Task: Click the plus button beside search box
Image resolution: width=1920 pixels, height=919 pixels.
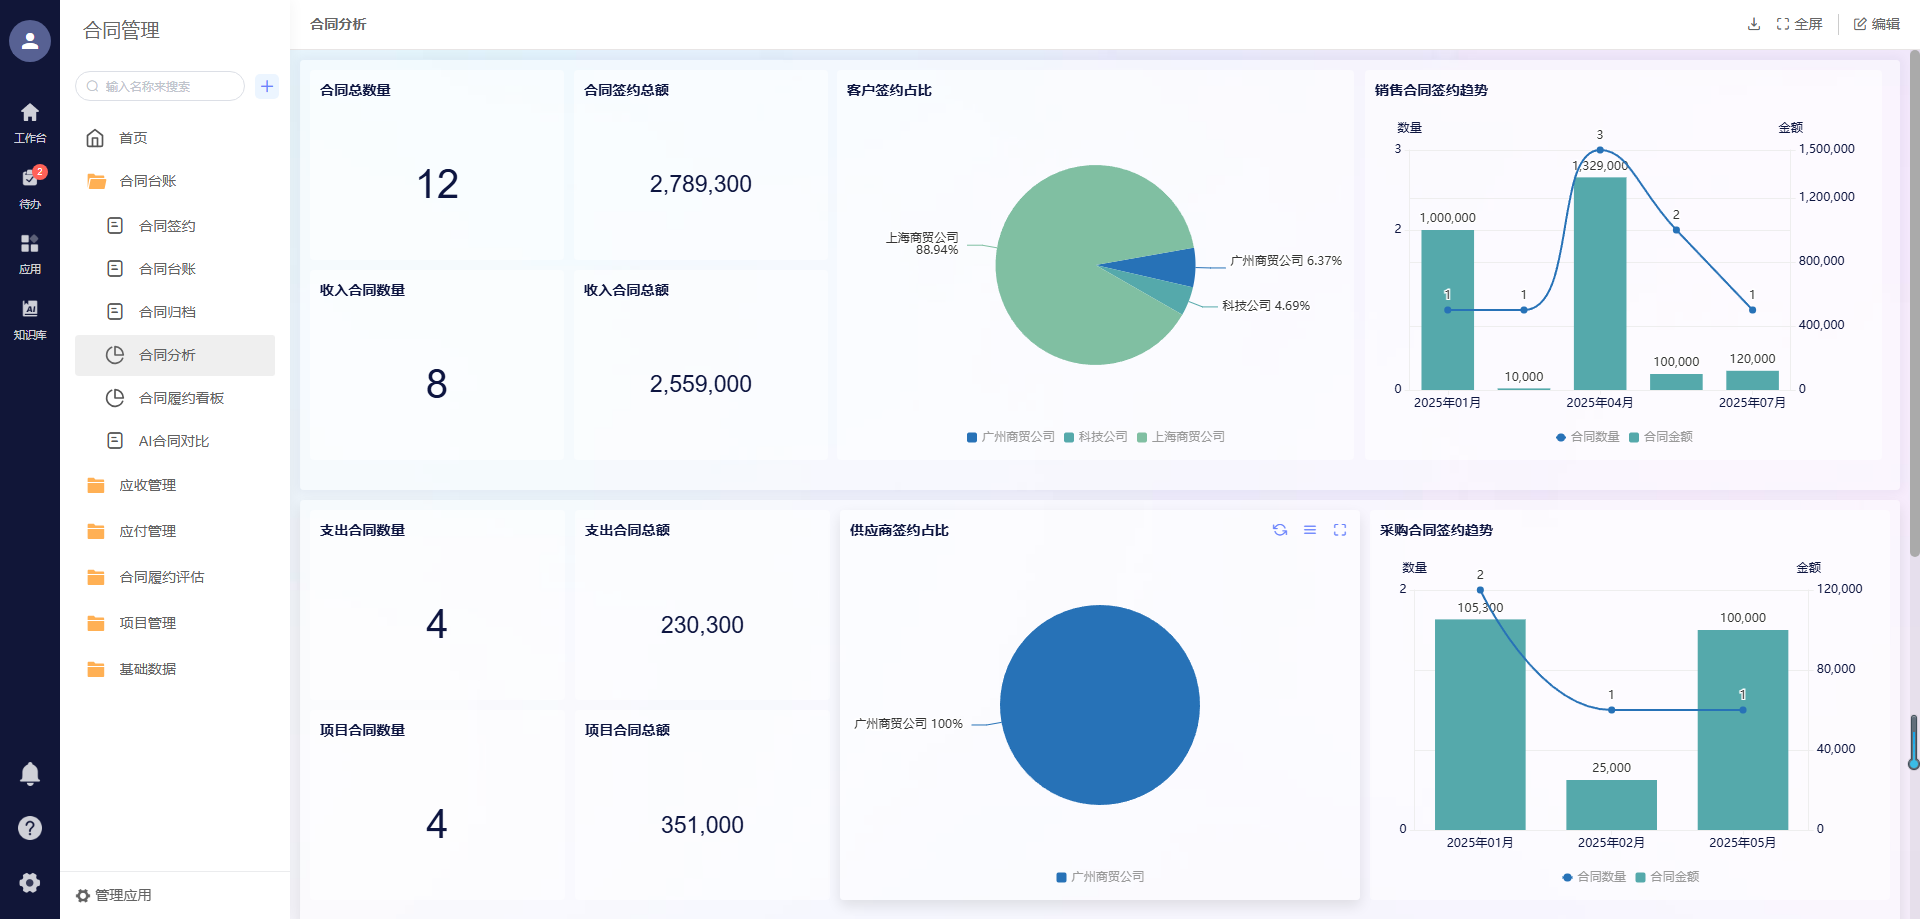Action: [x=267, y=86]
